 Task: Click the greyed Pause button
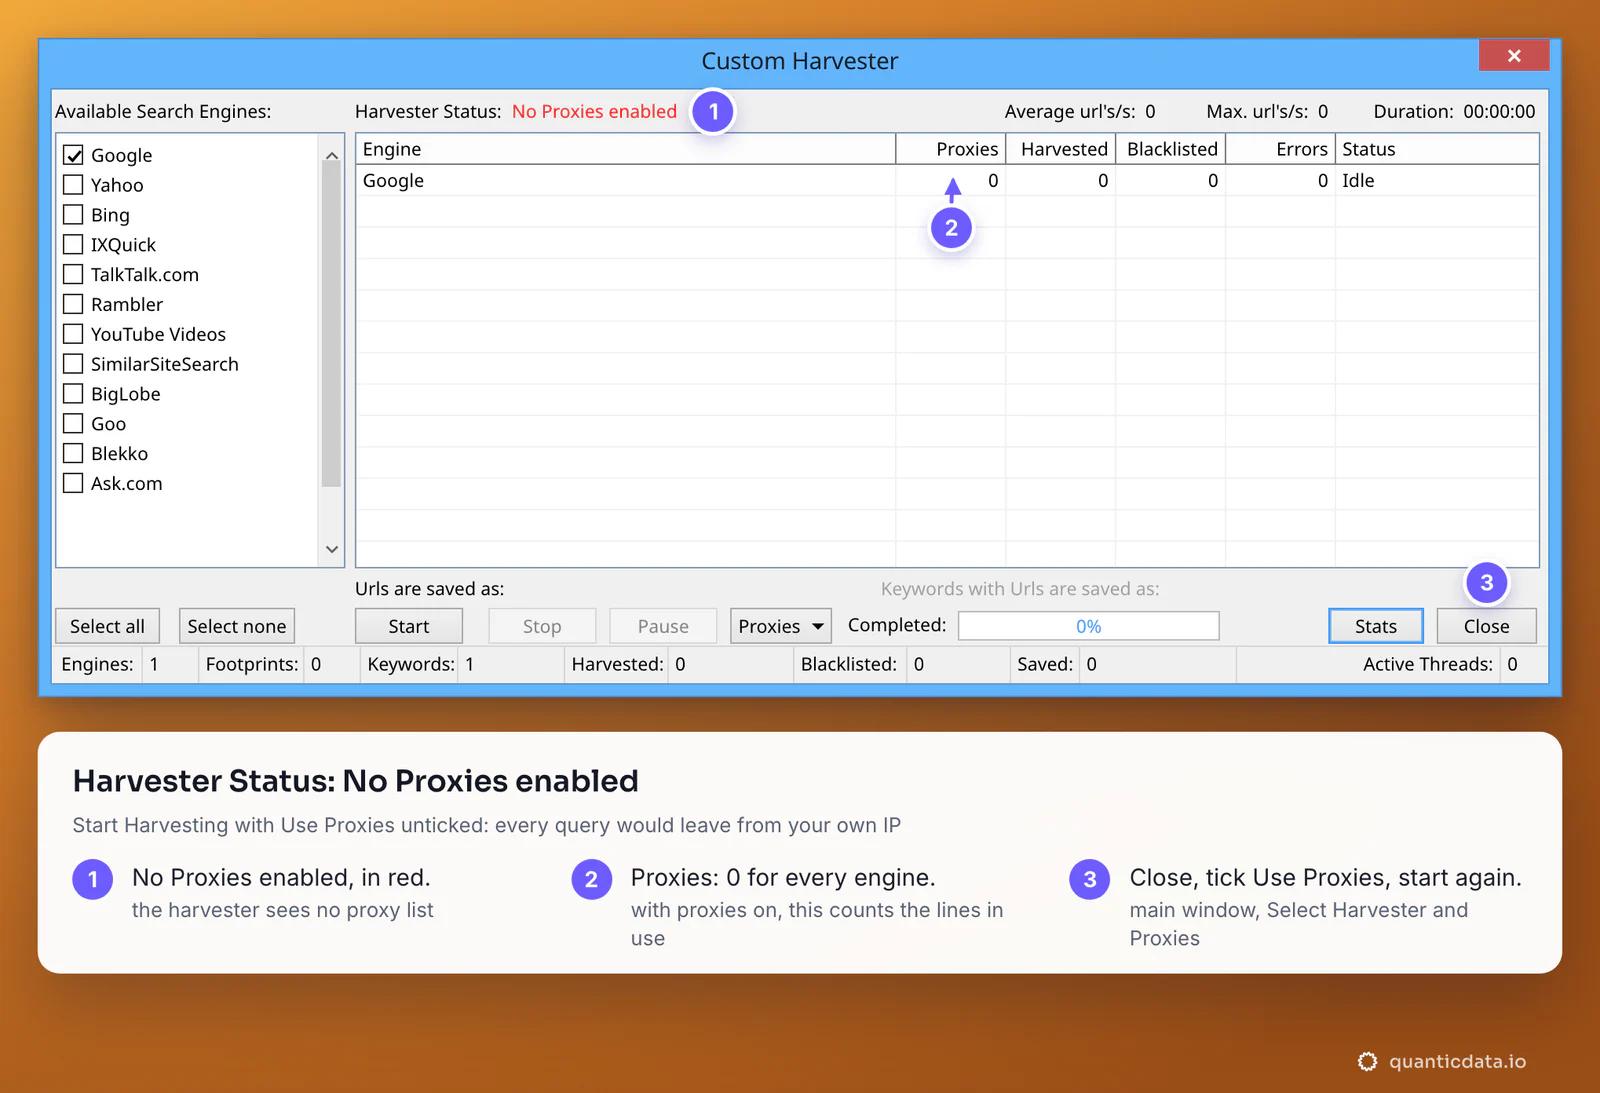(x=663, y=626)
